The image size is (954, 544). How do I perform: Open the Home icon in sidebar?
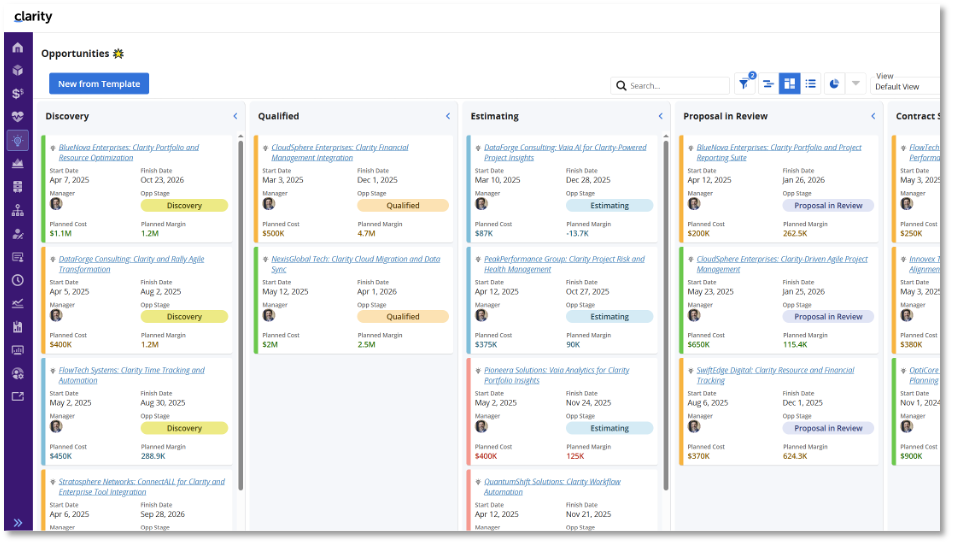click(17, 47)
